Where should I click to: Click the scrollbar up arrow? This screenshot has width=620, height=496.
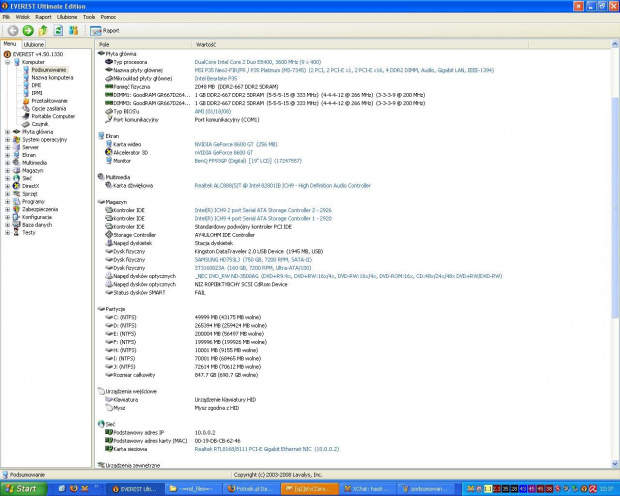pos(615,44)
